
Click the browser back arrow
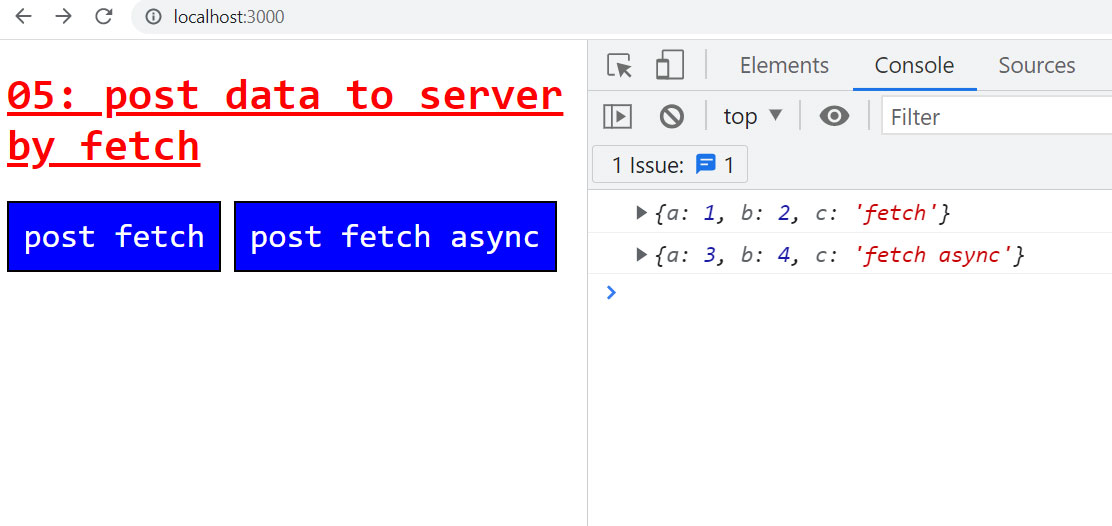click(x=24, y=17)
